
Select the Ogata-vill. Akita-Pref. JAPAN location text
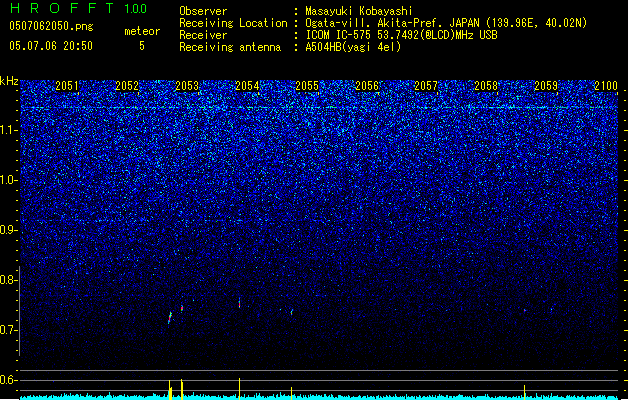click(x=446, y=23)
